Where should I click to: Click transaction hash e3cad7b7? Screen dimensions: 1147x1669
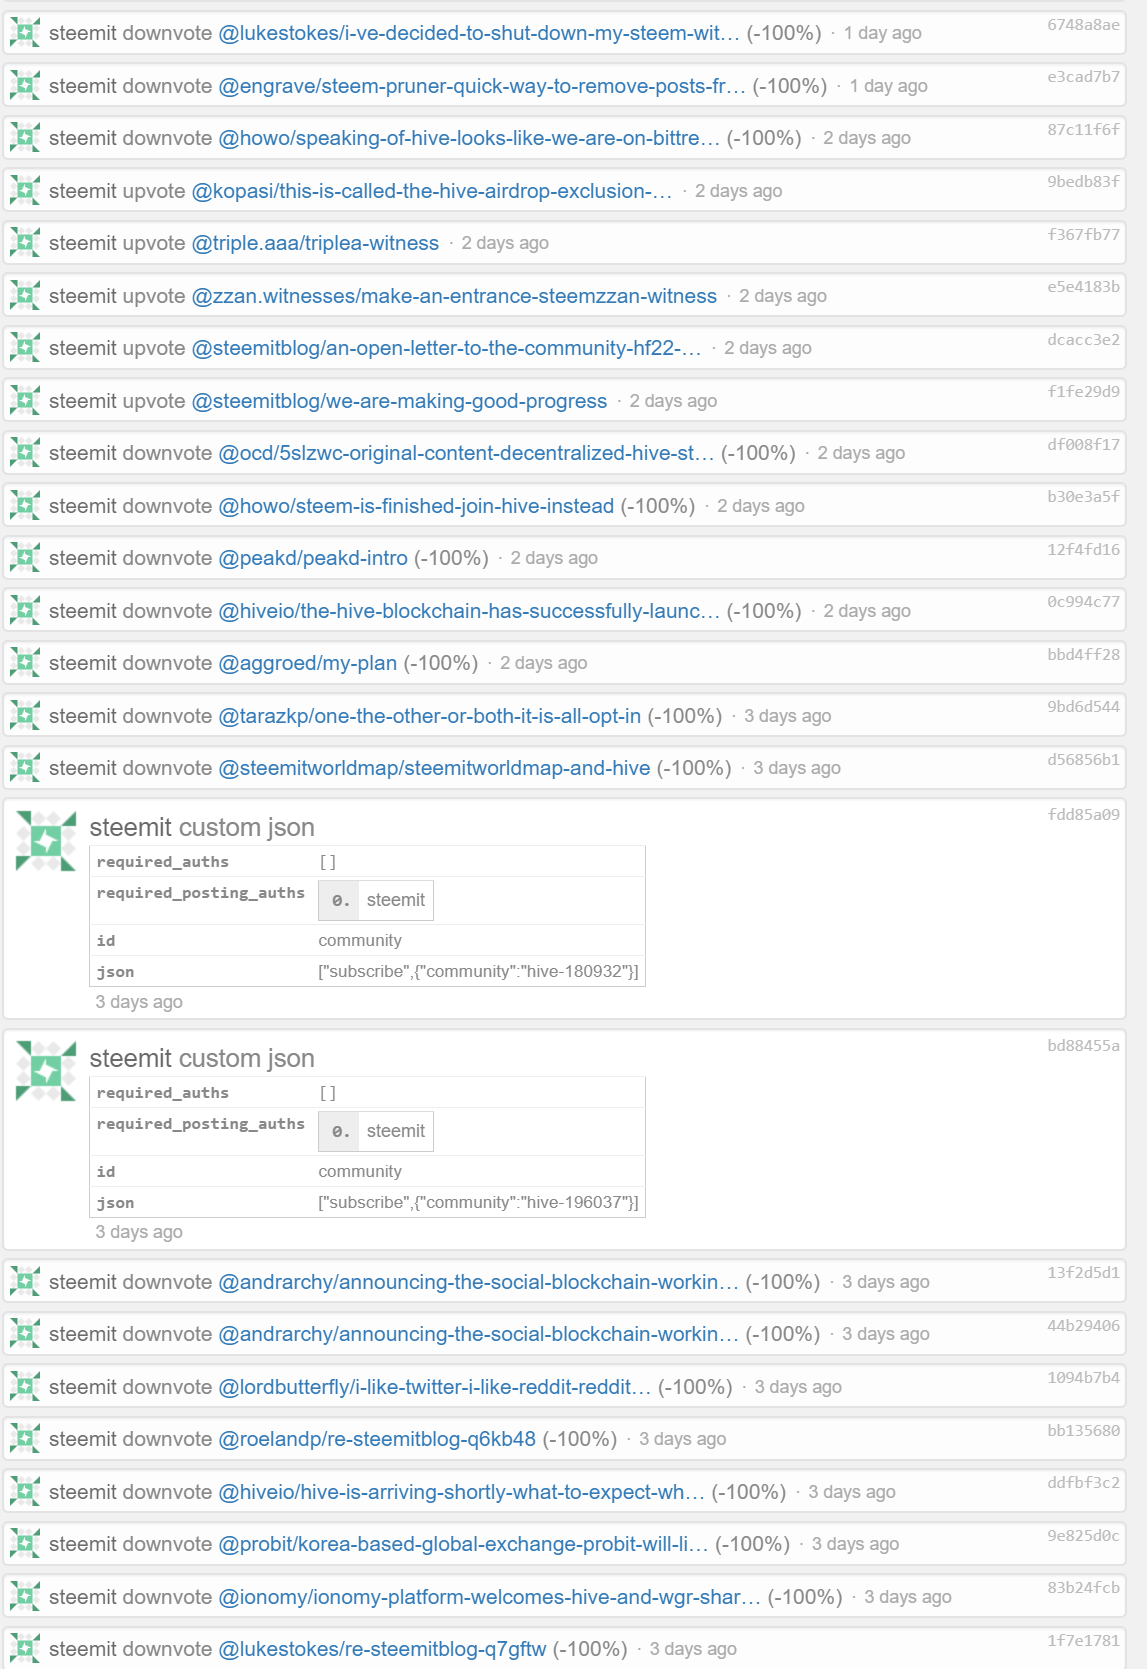[1083, 77]
